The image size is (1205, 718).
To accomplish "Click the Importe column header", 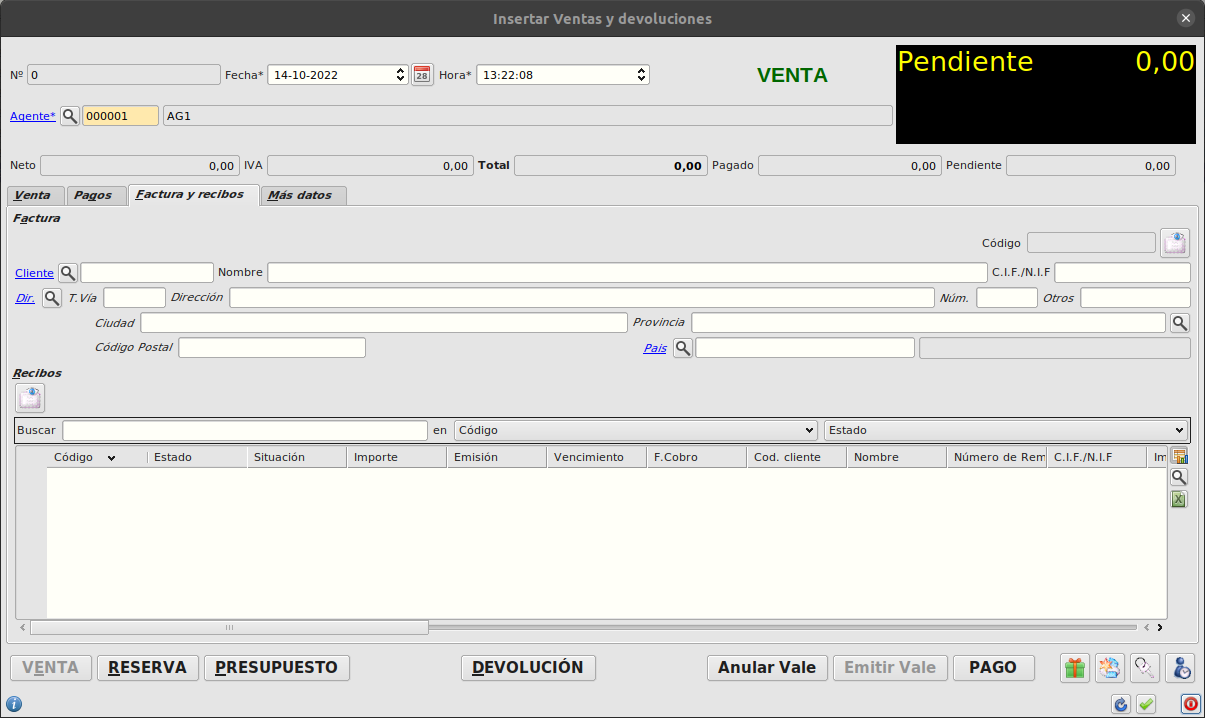I will (x=397, y=458).
